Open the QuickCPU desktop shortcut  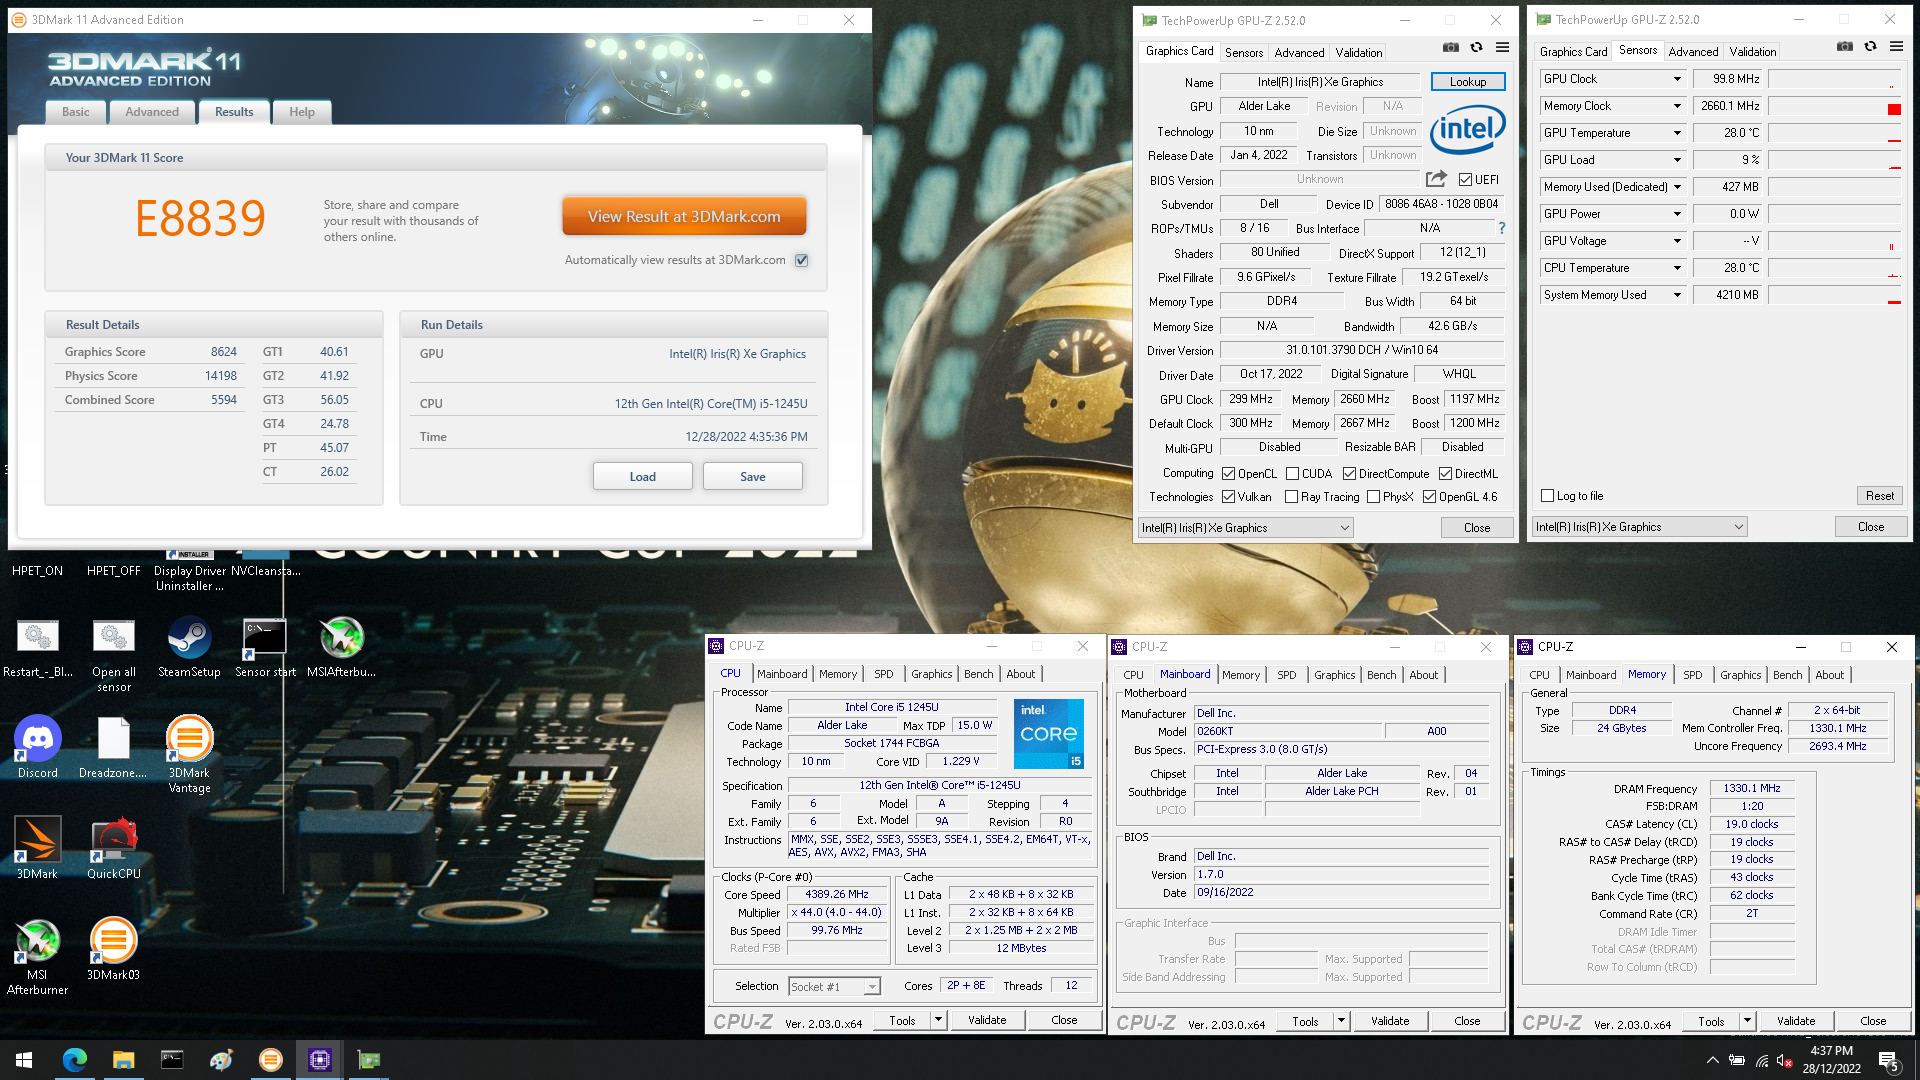pos(114,848)
